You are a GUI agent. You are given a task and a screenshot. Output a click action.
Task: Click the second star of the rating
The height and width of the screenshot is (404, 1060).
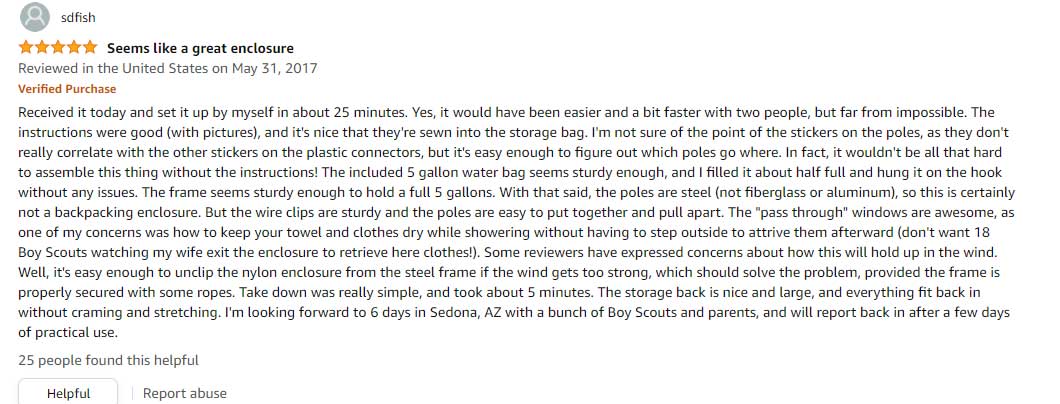[42, 47]
